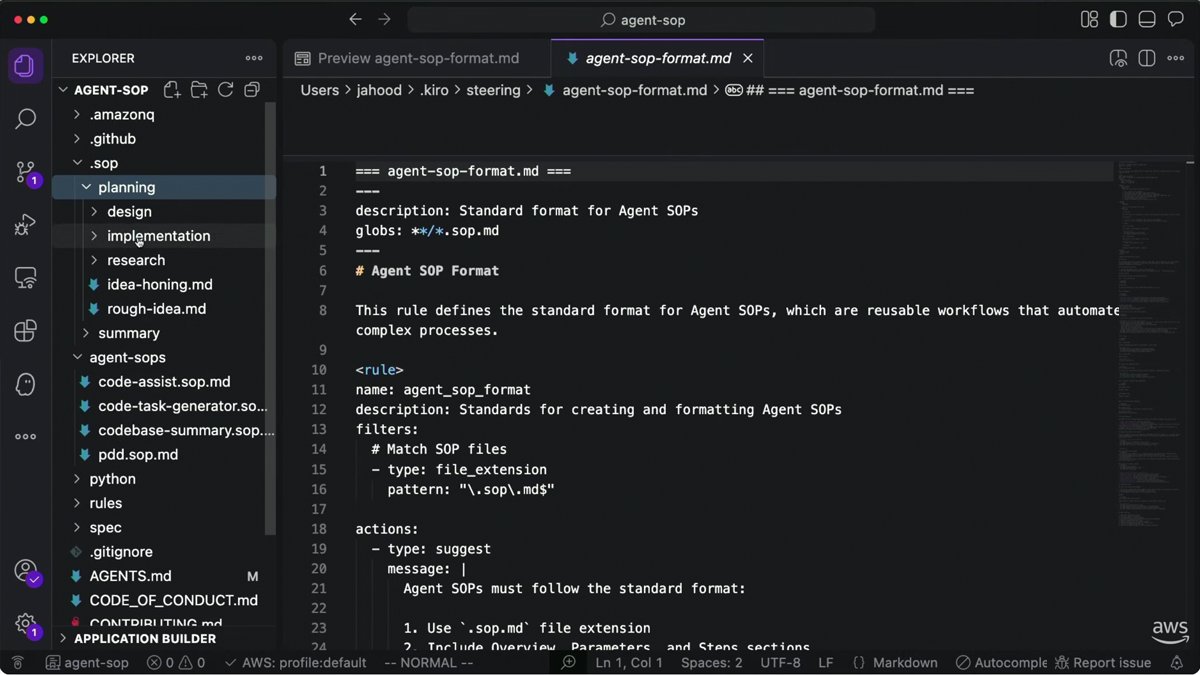Image resolution: width=1200 pixels, height=675 pixels.
Task: Open the Accounts menu icon
Action: click(x=26, y=571)
